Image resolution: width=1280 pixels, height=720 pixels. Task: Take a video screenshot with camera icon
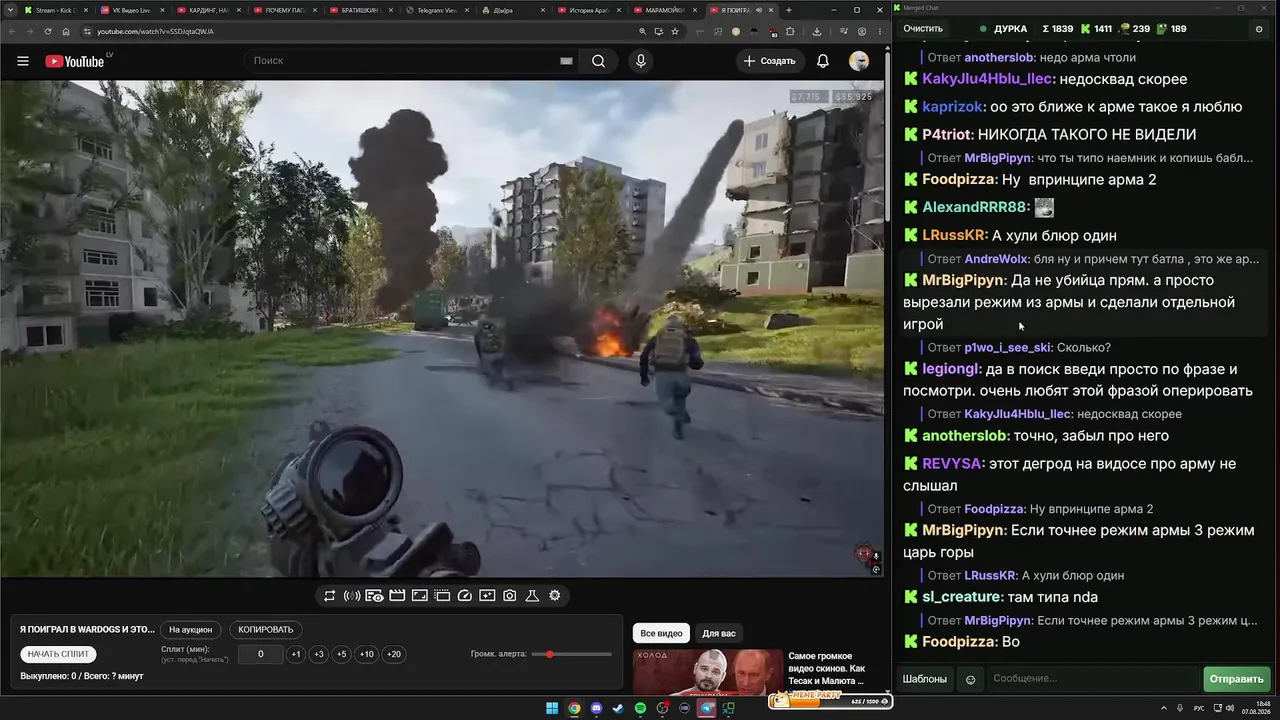point(510,596)
